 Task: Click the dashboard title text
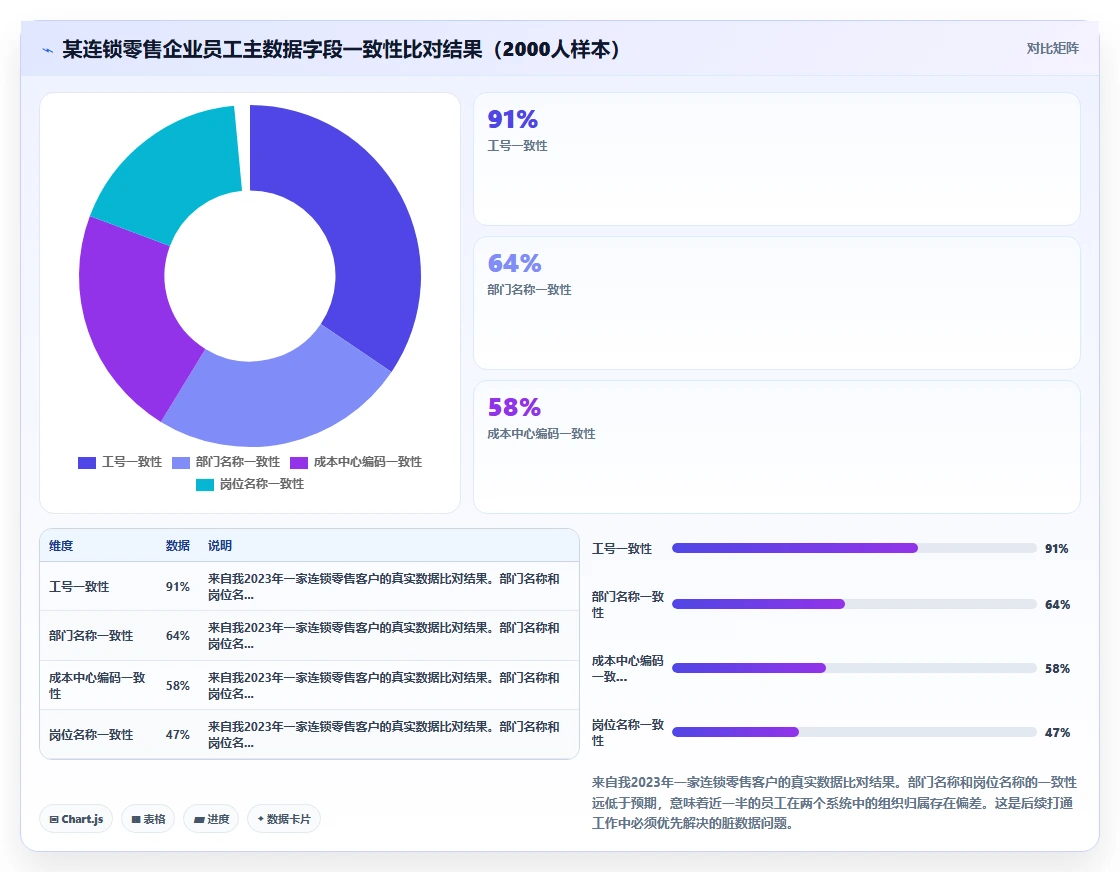(x=341, y=49)
